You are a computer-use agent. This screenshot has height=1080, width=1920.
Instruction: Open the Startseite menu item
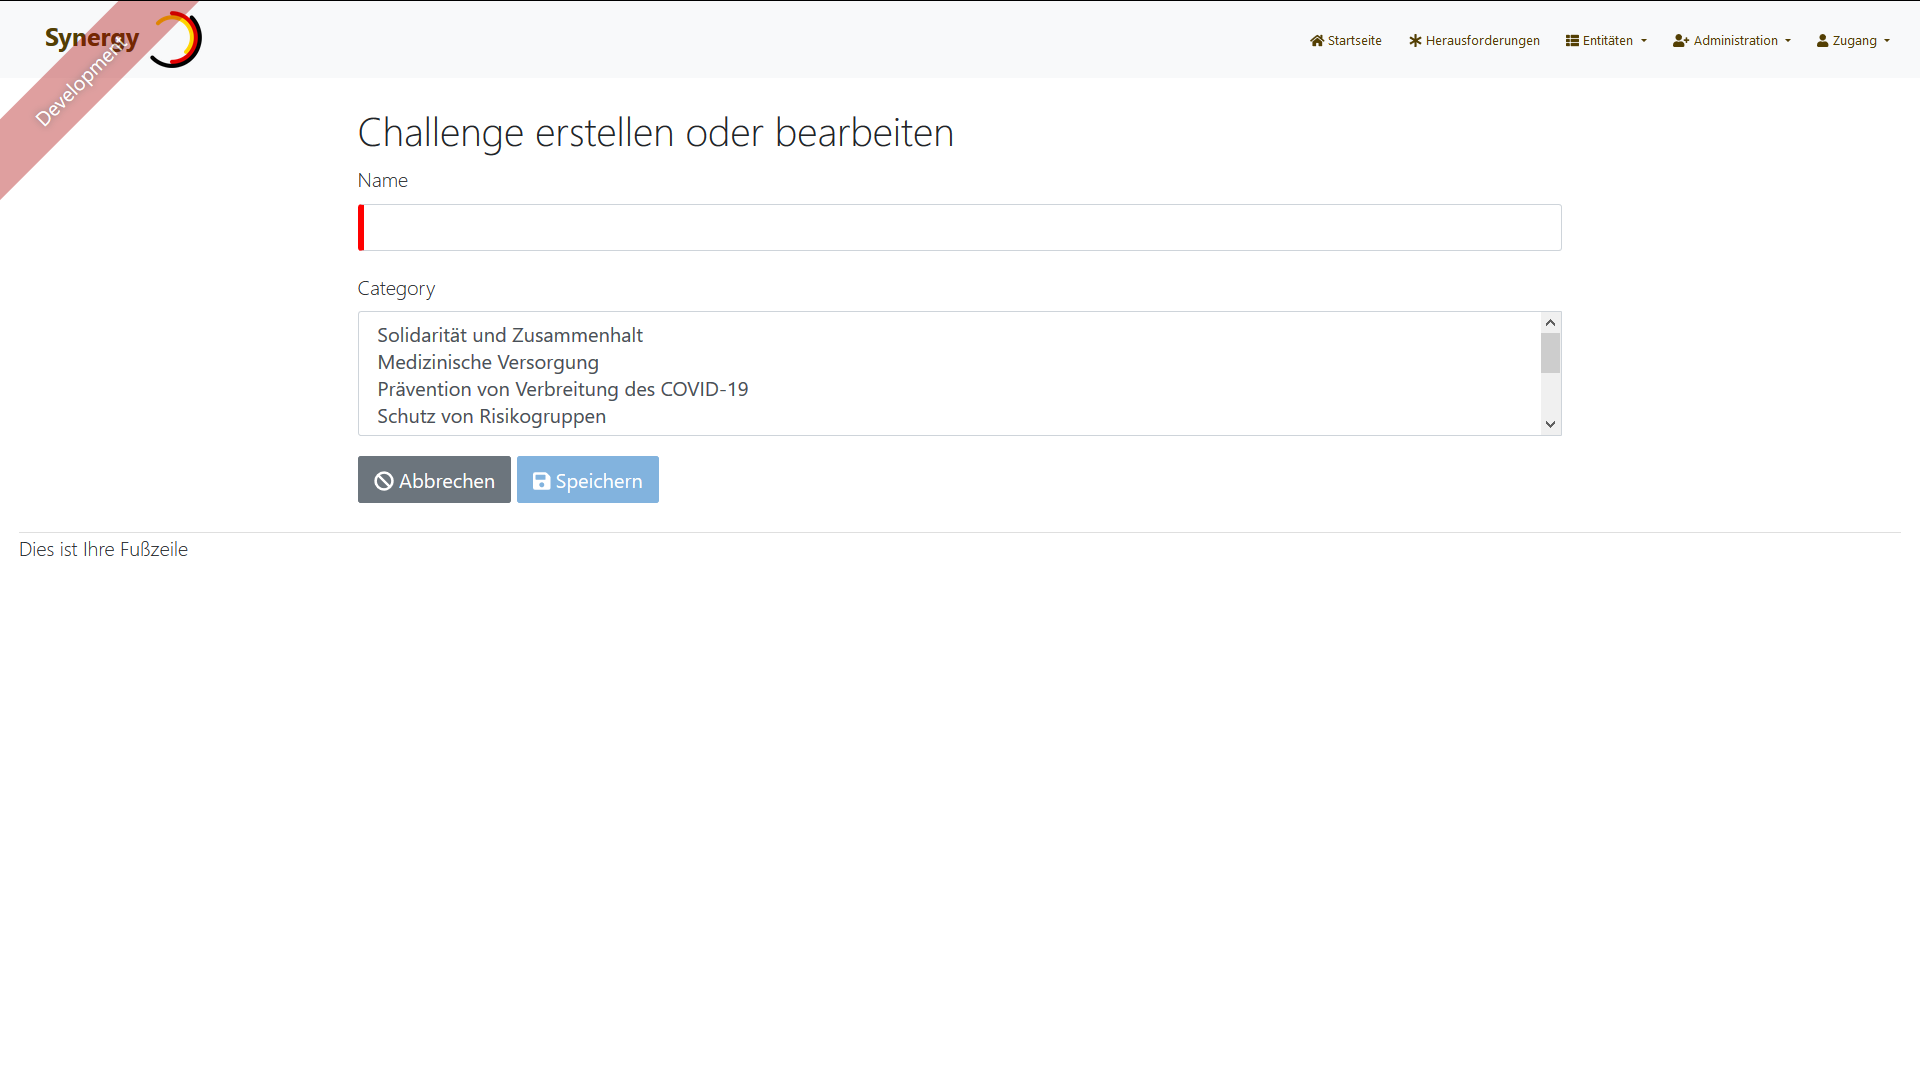pos(1354,41)
